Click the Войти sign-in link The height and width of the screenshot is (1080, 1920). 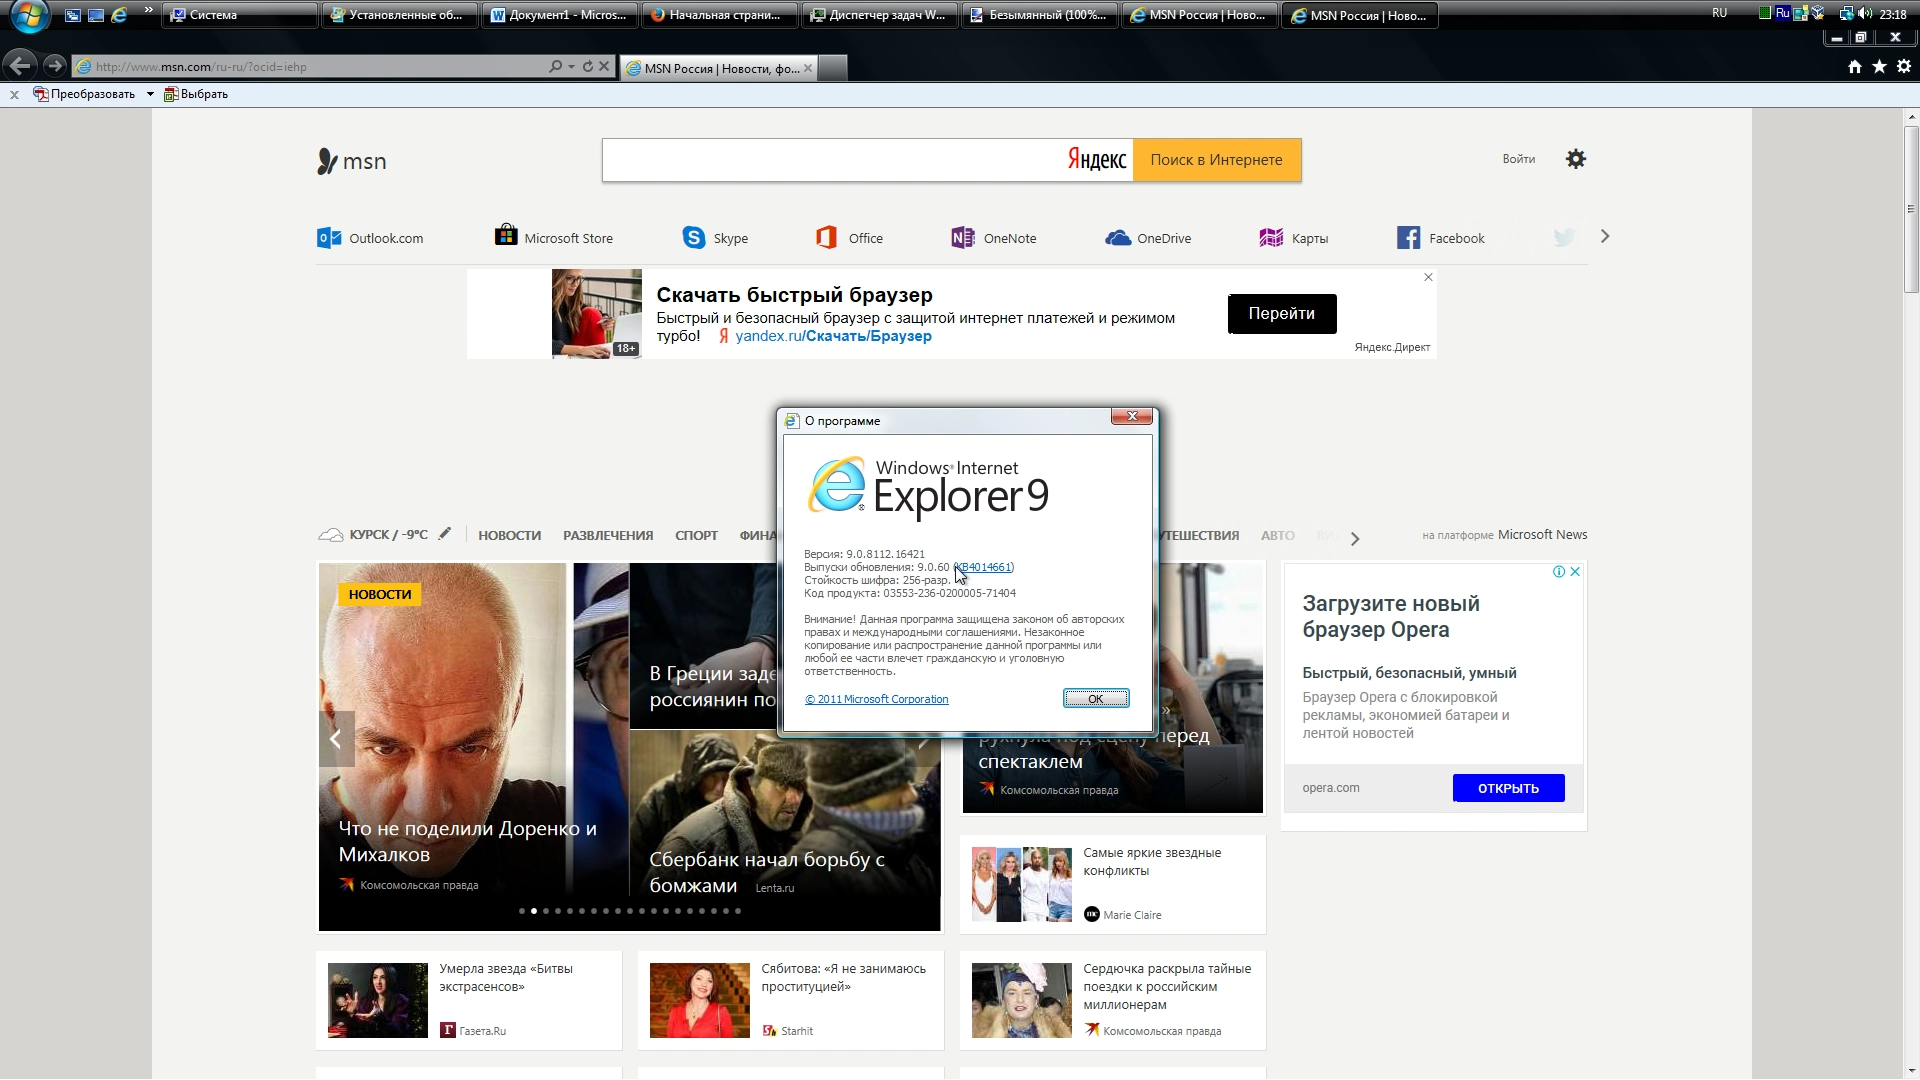coord(1518,159)
